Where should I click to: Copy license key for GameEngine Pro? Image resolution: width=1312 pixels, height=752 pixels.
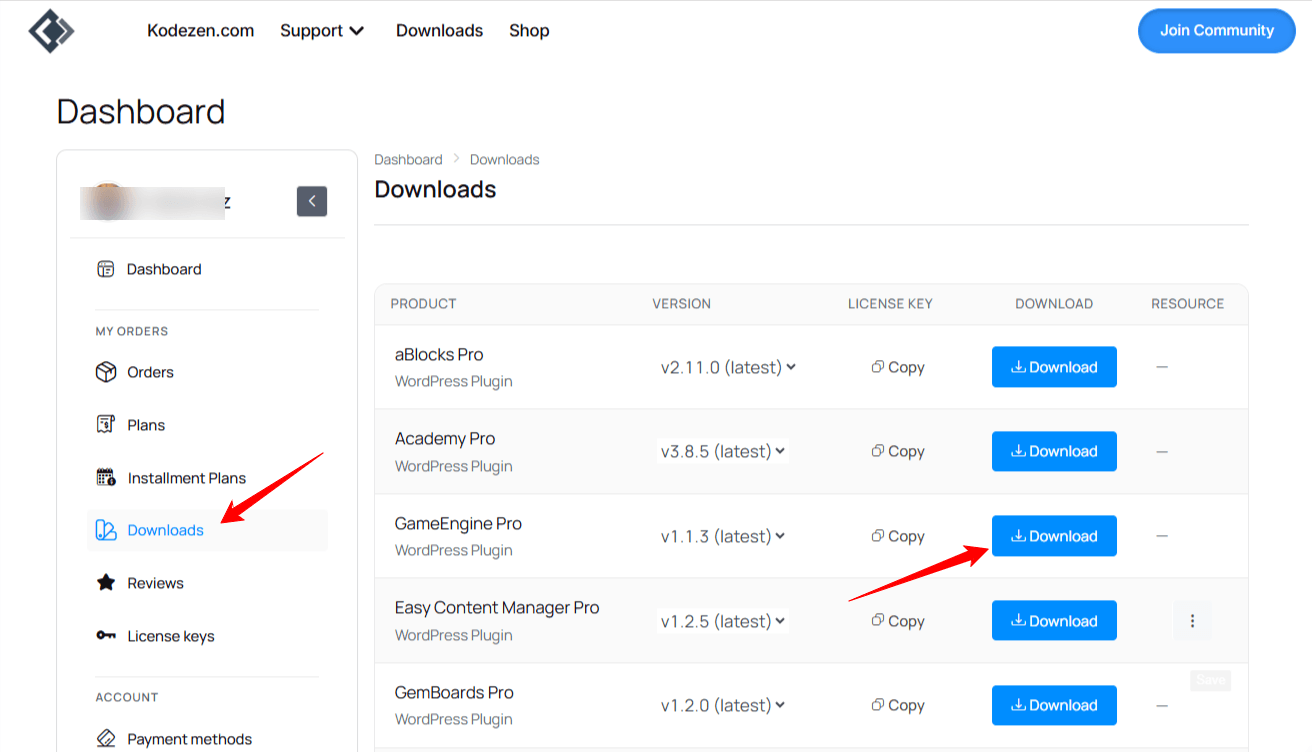897,536
